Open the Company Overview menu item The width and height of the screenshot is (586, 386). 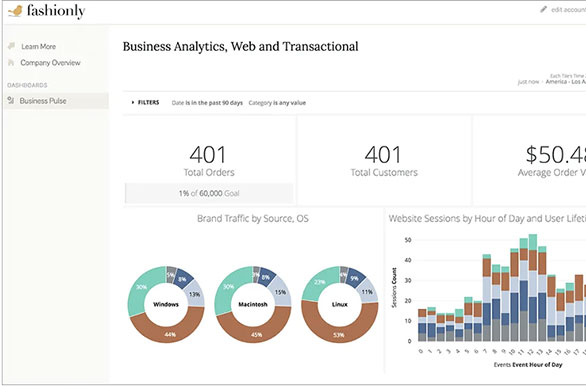50,63
